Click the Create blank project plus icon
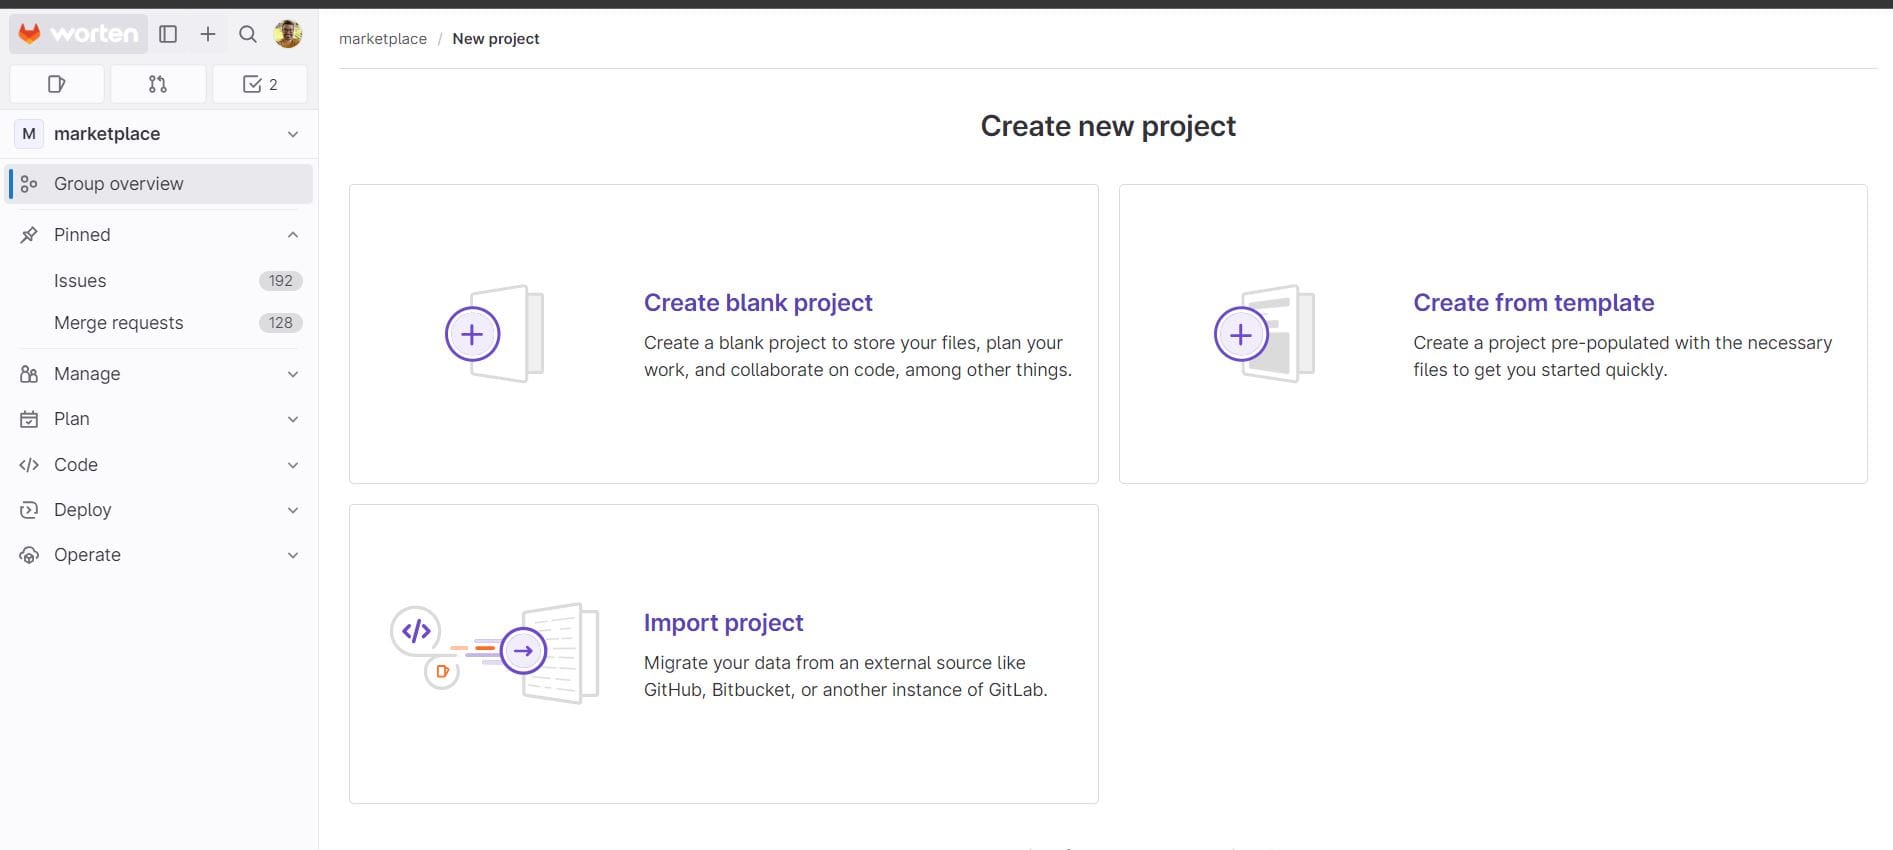Viewport: 1893px width, 850px height. coord(472,334)
